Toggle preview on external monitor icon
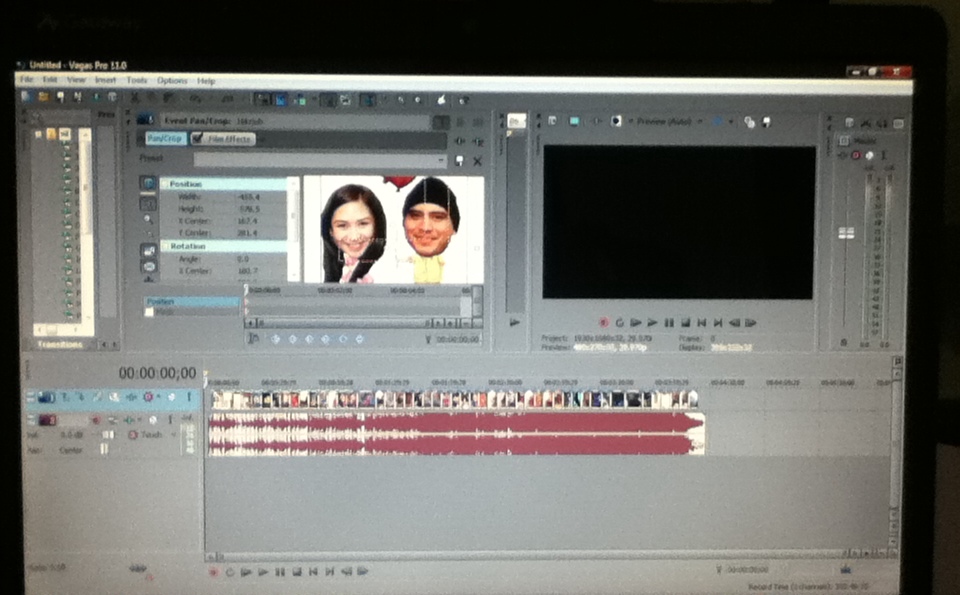960x595 pixels. (x=574, y=121)
